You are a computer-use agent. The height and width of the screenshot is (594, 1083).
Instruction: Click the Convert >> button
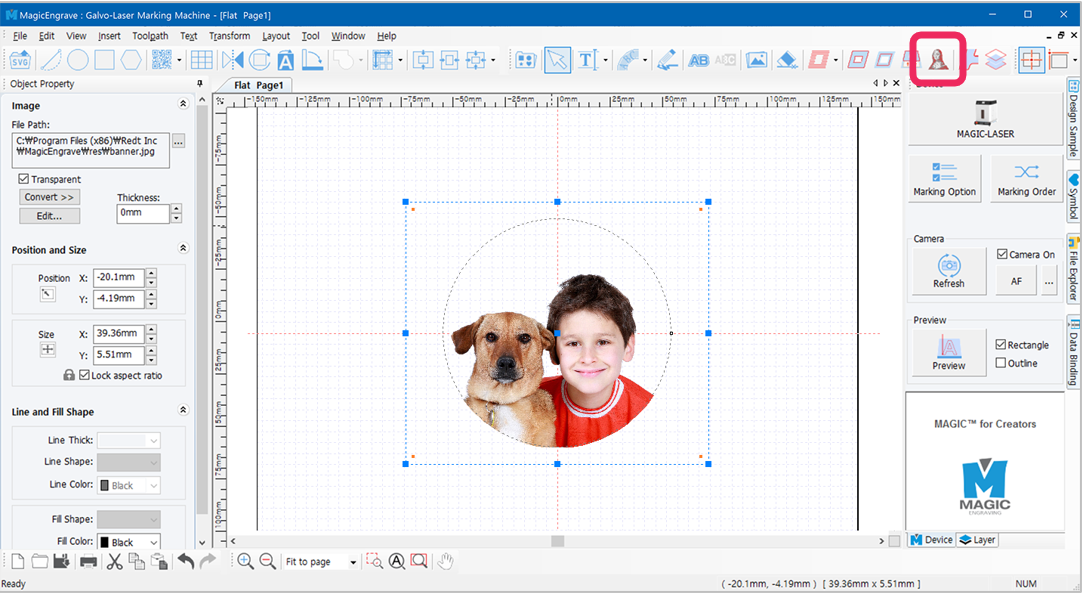[x=49, y=197]
